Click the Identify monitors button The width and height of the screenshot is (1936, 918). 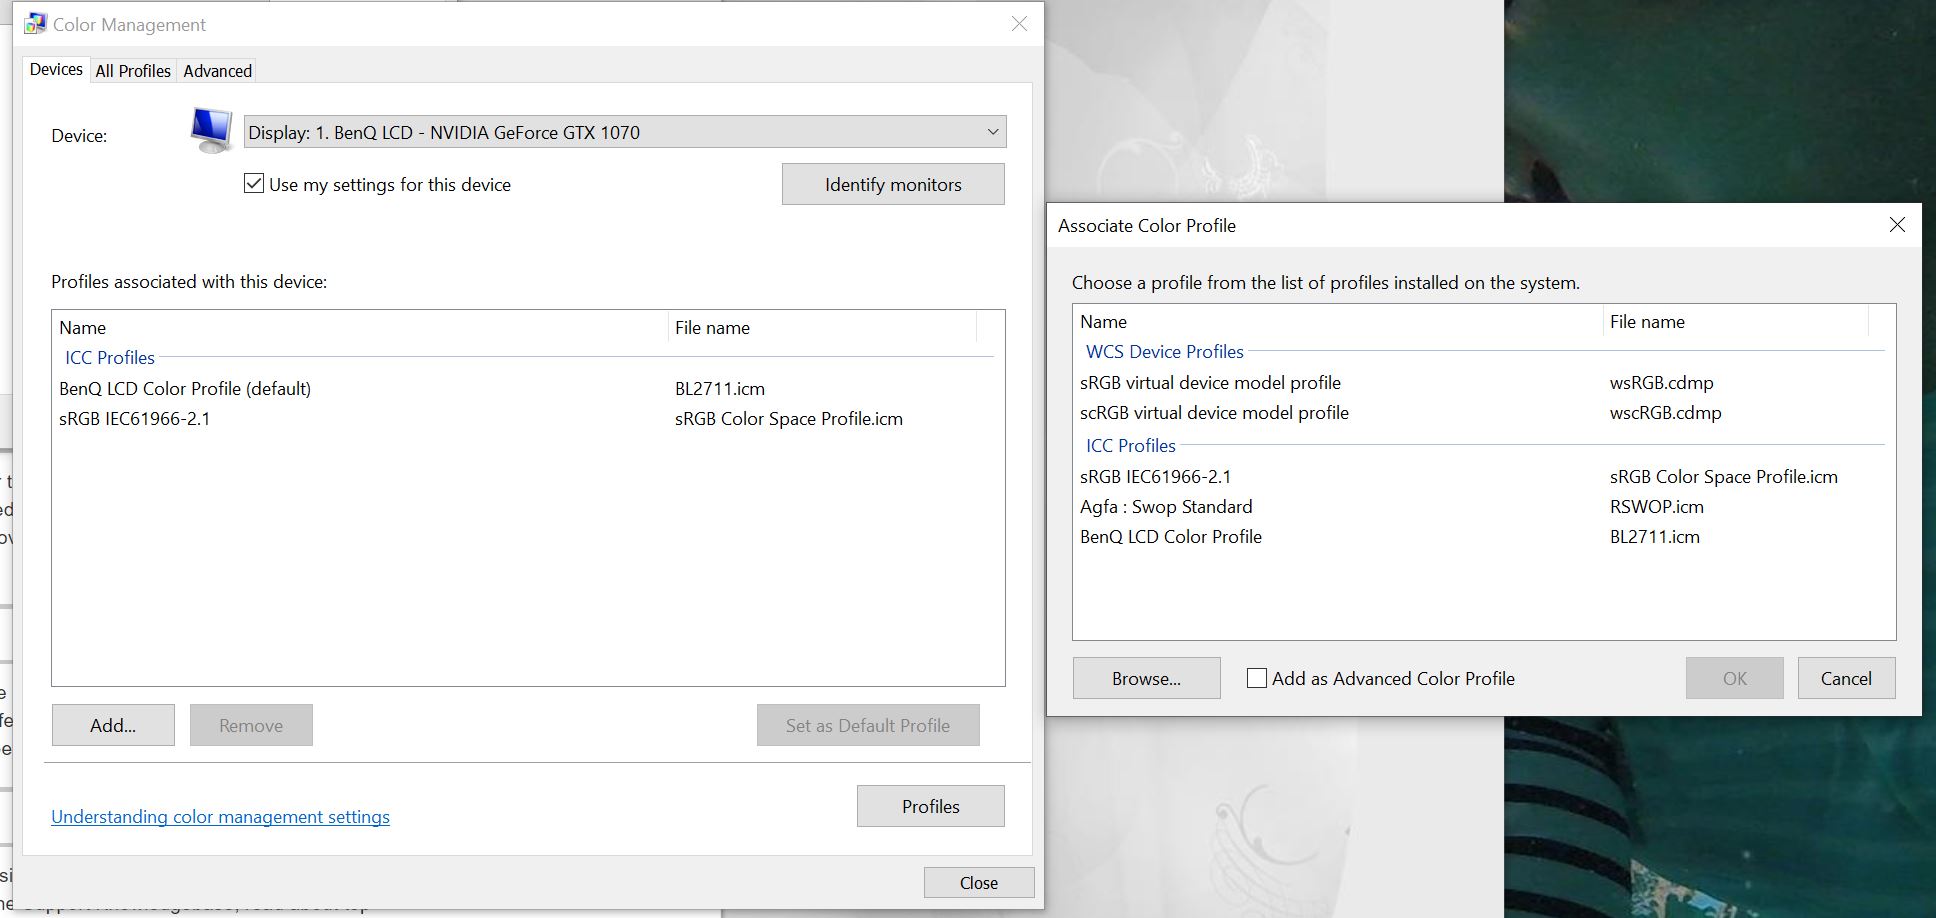pyautogui.click(x=892, y=184)
